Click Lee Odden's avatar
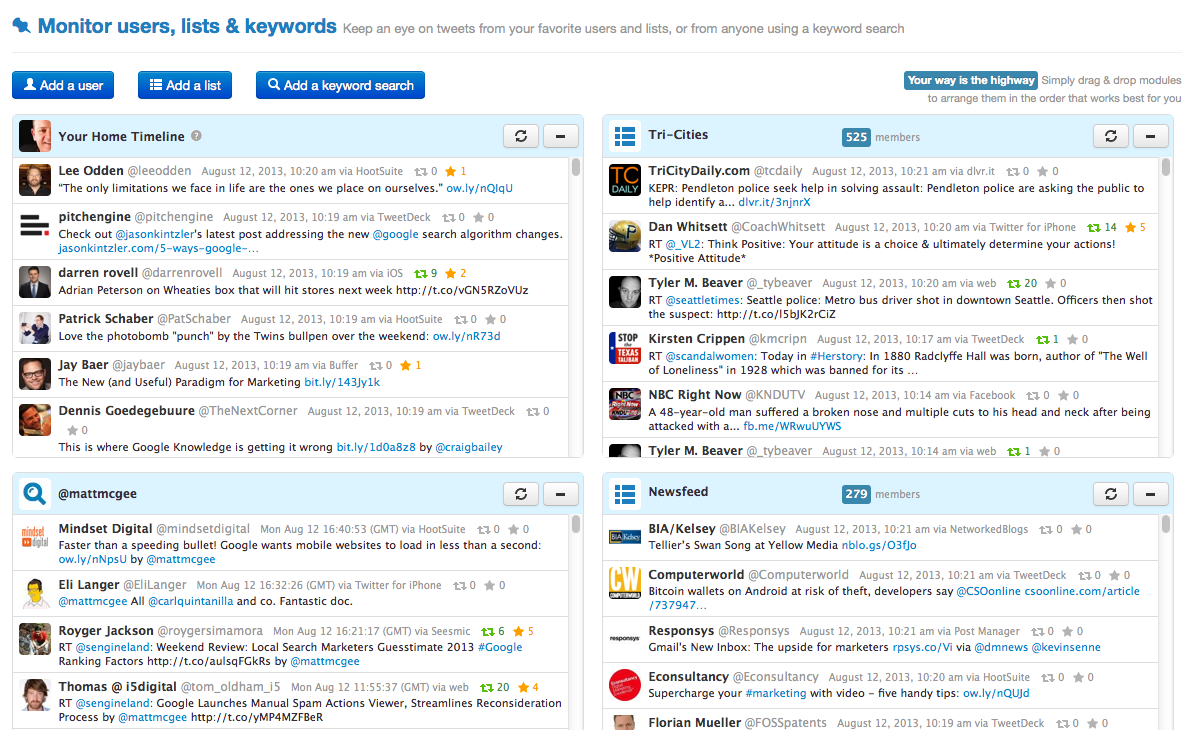Screen dimensions: 1190x730 (x=34, y=181)
